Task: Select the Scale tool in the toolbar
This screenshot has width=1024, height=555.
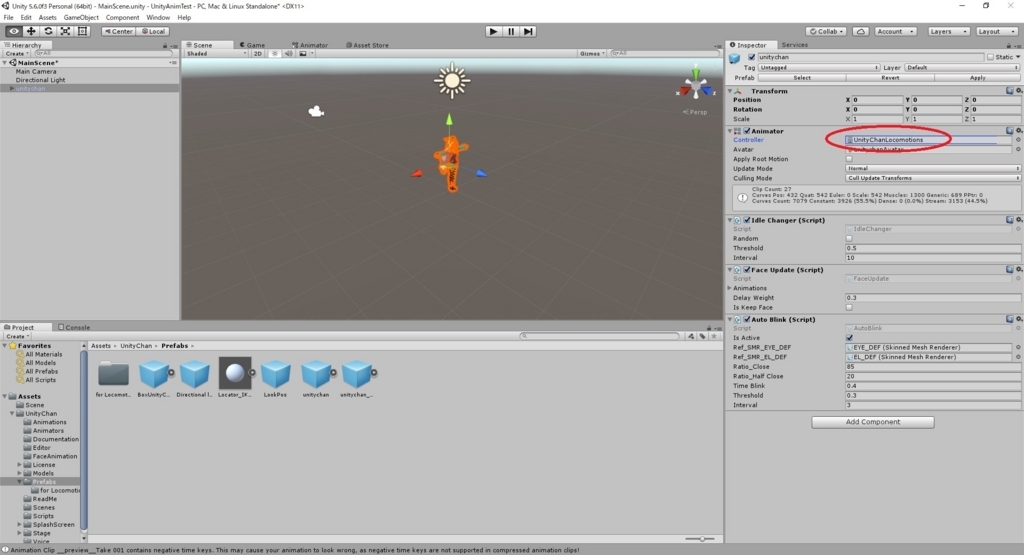Action: tap(65, 31)
